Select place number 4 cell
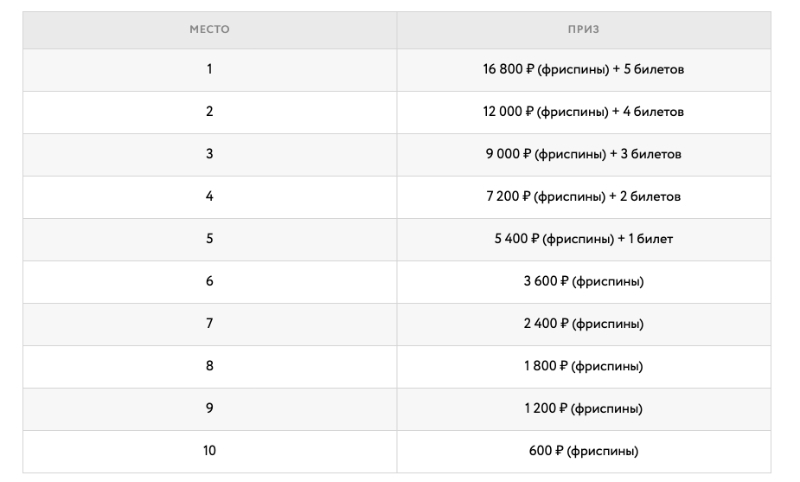Viewport: 800px width, 482px height. click(209, 197)
